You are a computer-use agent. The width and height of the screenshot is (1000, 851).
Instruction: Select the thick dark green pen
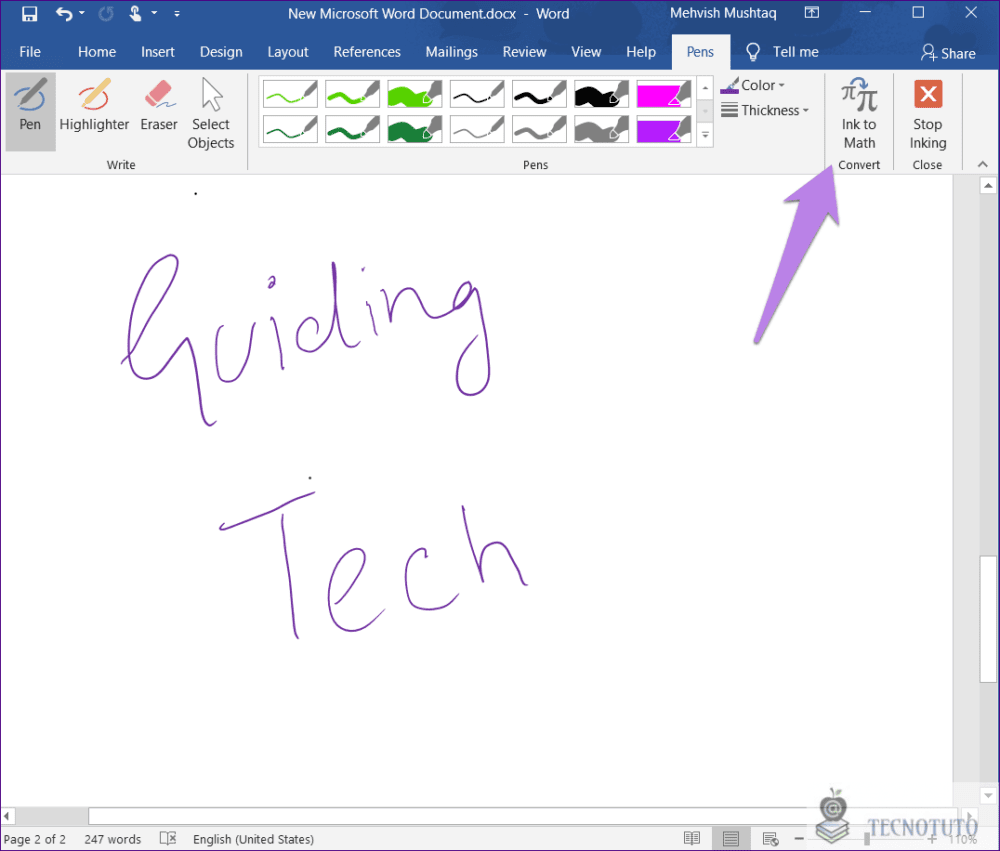click(415, 130)
